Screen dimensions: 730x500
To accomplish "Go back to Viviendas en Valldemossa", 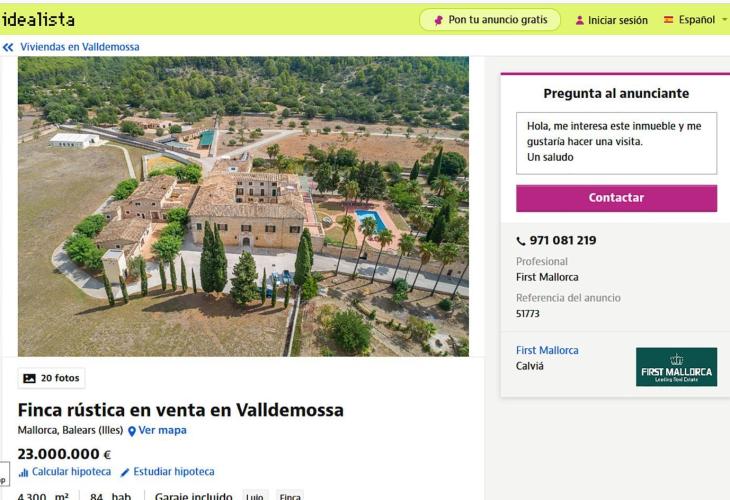I will pos(80,47).
